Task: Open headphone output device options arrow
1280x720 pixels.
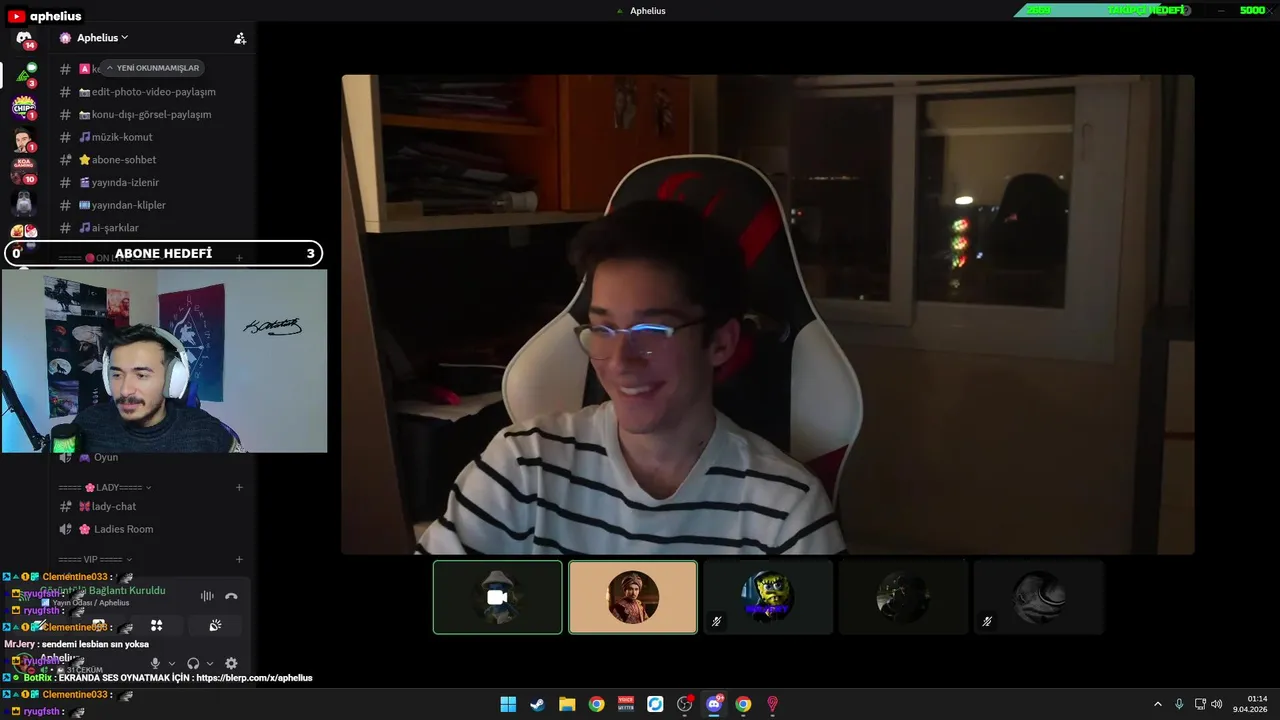Action: click(209, 663)
